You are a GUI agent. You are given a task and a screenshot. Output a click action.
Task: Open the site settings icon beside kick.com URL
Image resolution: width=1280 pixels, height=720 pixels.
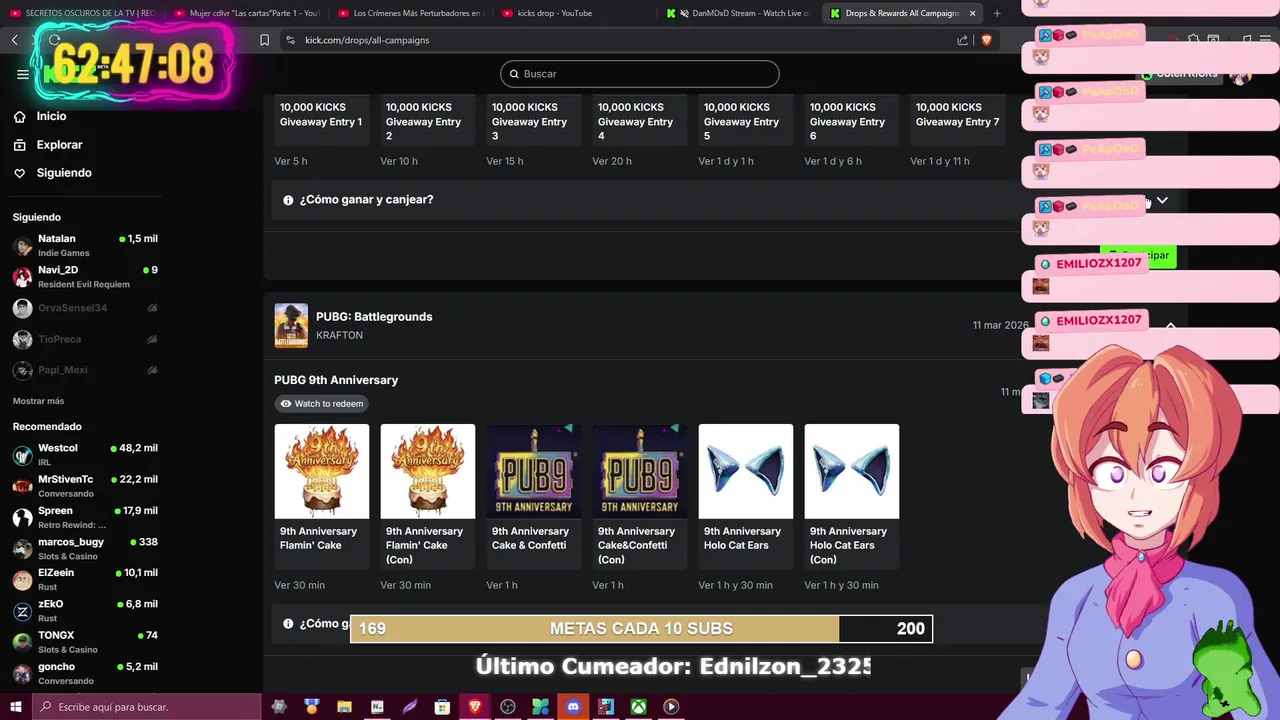(x=290, y=40)
